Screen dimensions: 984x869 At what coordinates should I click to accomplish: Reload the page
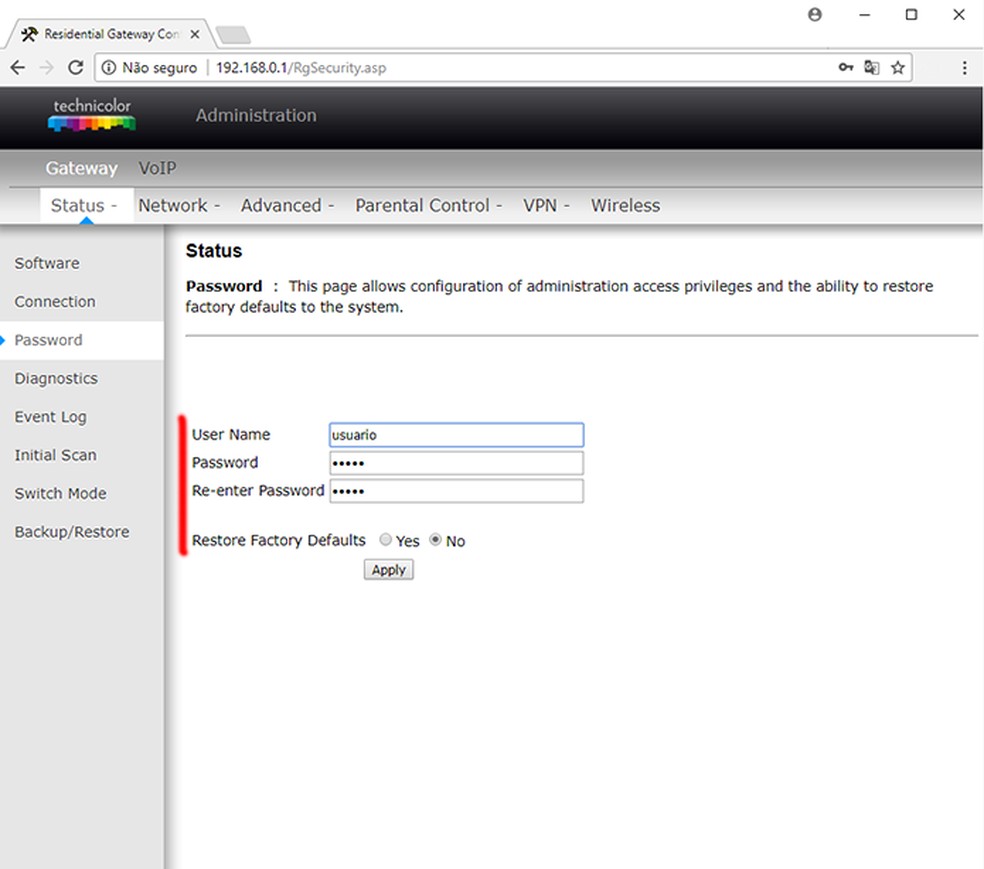tap(76, 67)
